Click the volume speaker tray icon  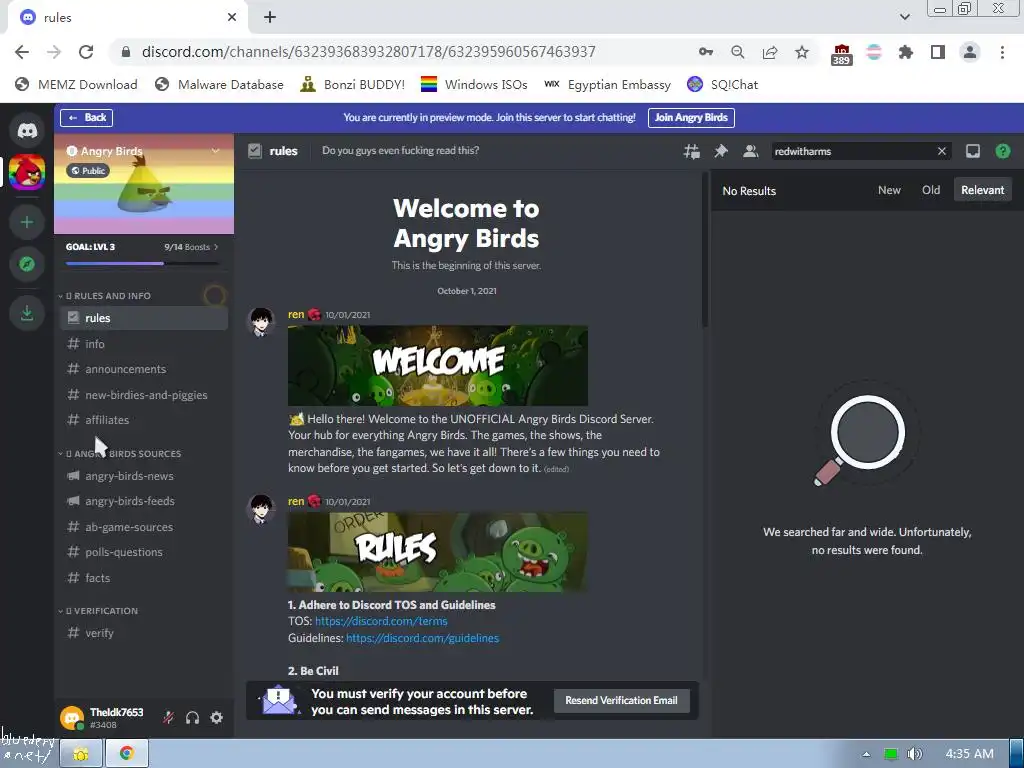click(x=914, y=754)
